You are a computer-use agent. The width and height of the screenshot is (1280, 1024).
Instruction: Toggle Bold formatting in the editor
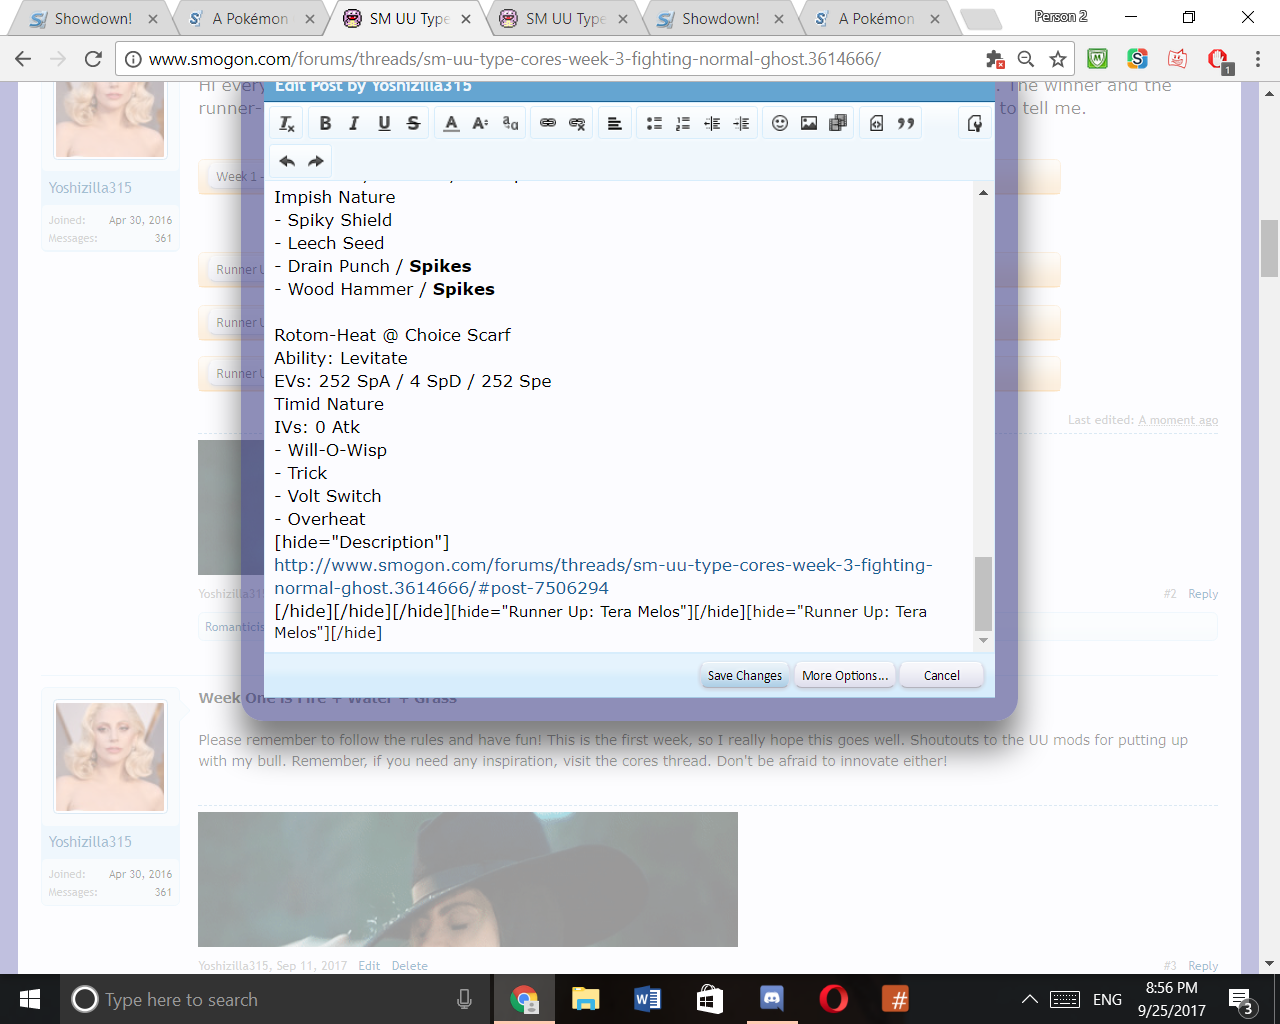point(325,123)
